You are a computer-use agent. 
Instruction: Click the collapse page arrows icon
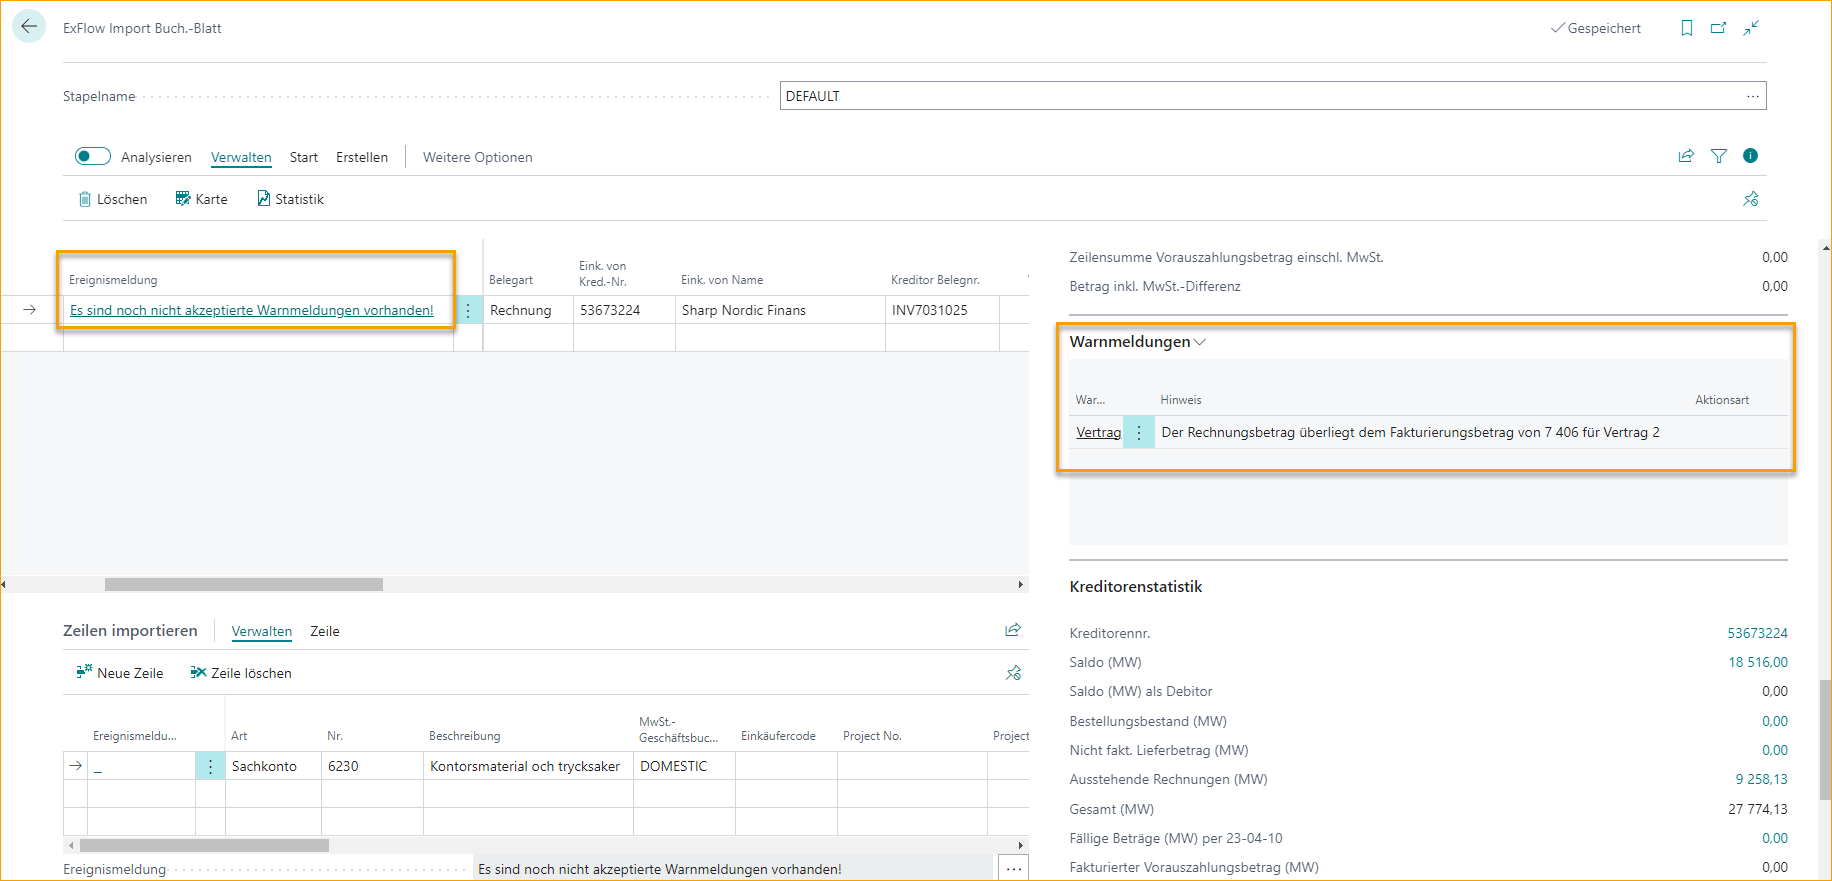[1751, 28]
